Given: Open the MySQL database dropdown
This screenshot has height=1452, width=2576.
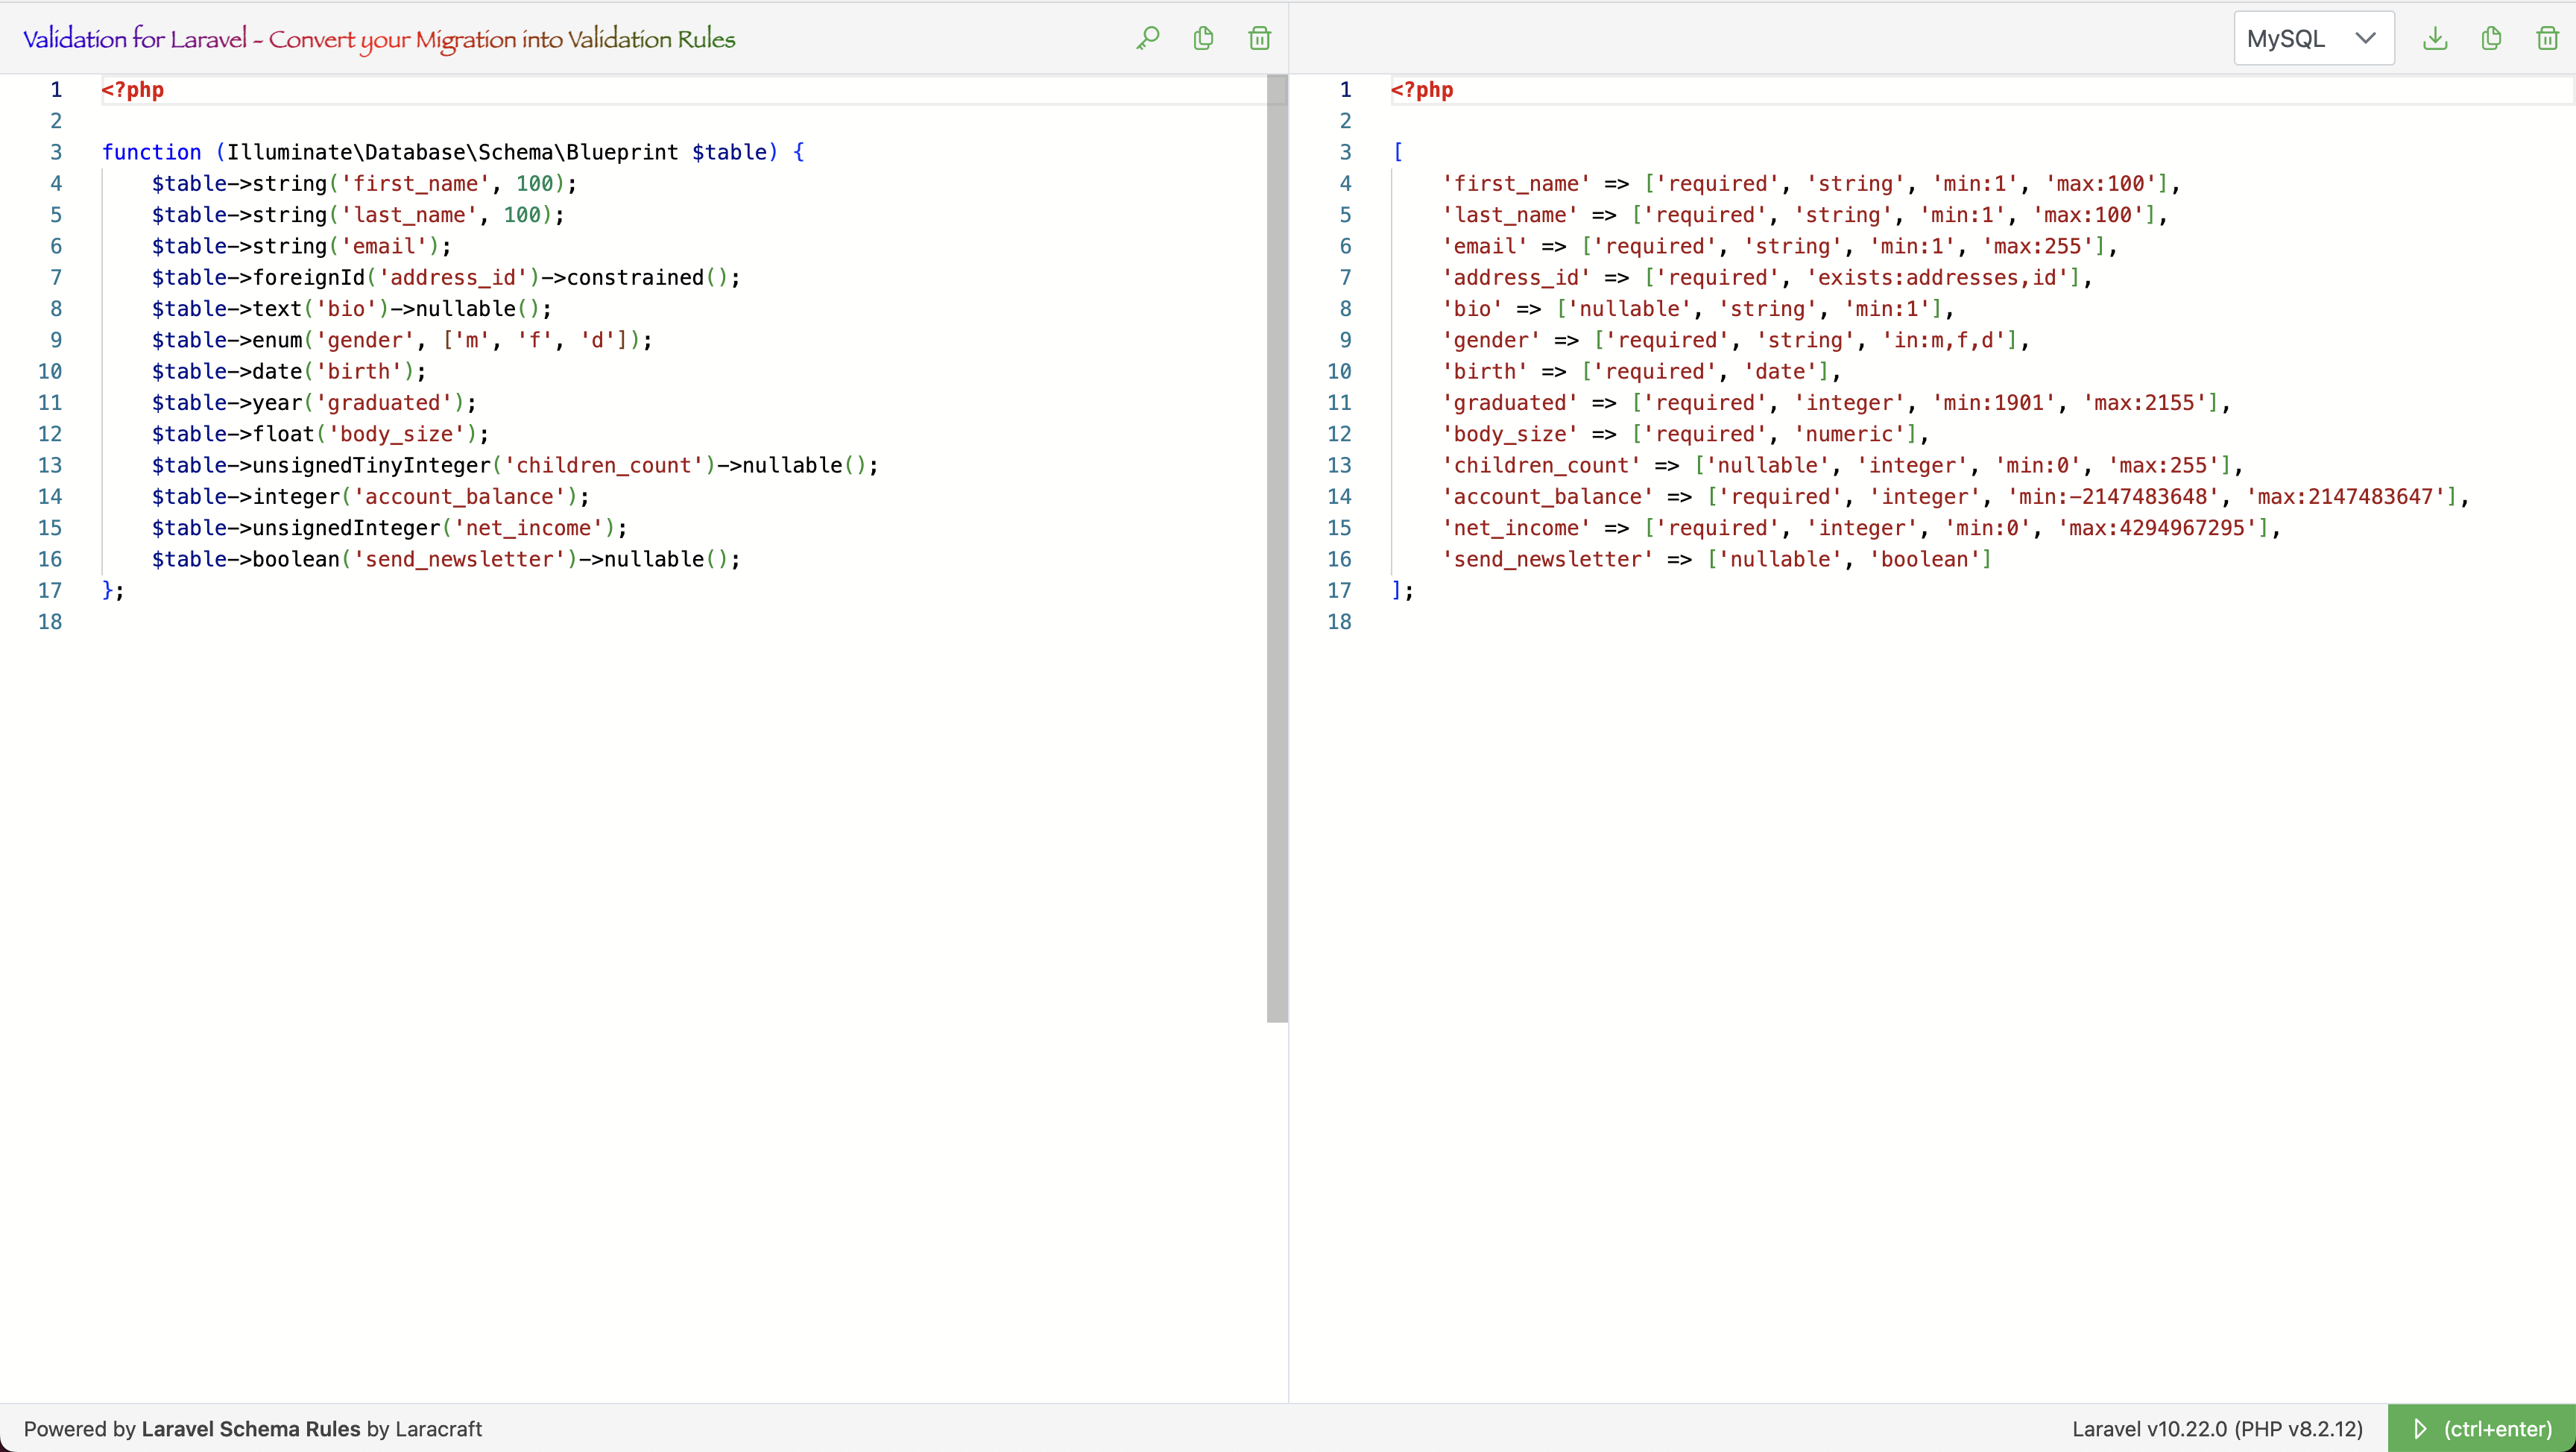Looking at the screenshot, I should (2314, 38).
